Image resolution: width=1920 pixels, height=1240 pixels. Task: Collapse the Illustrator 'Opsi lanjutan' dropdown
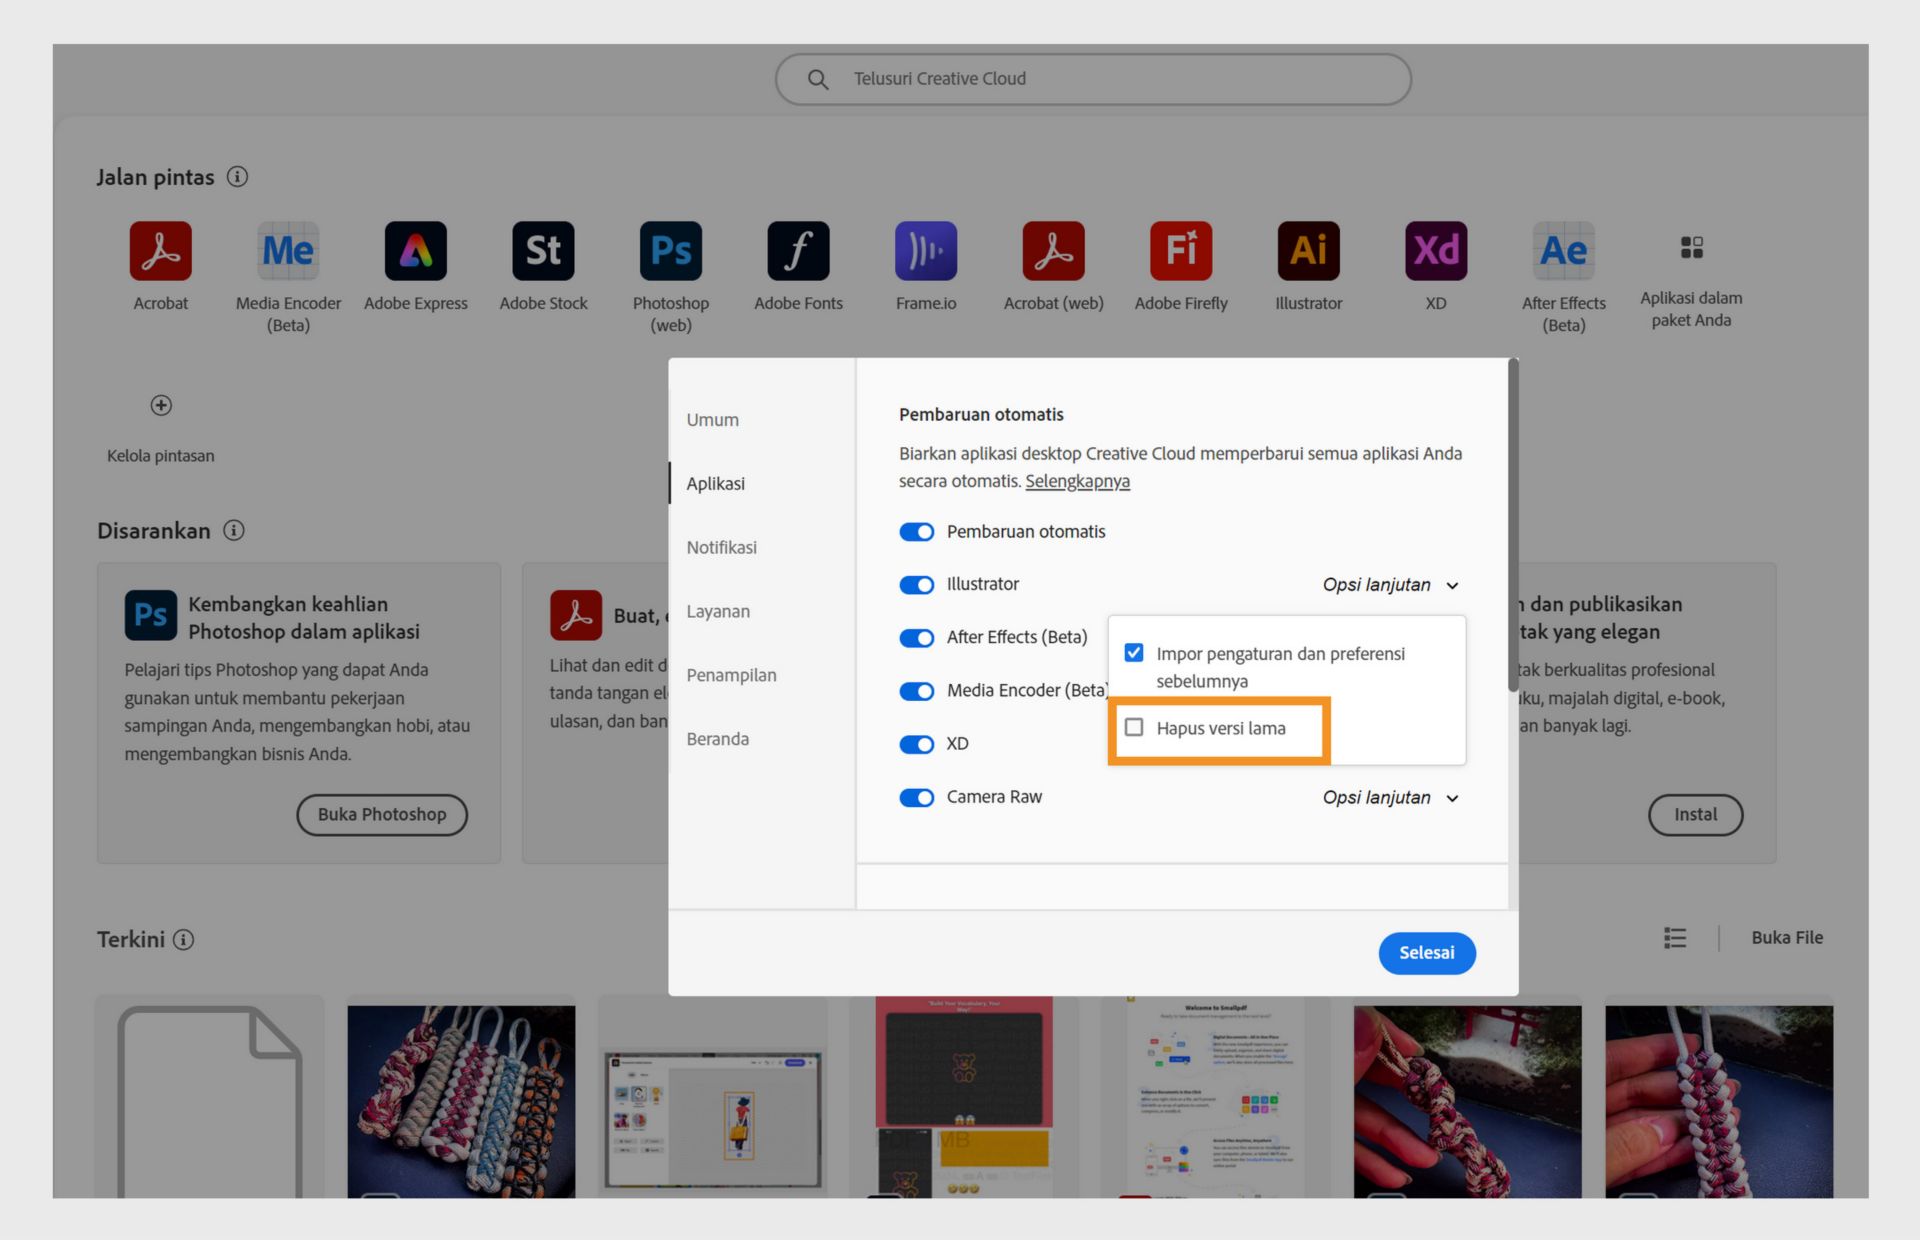coord(1390,585)
